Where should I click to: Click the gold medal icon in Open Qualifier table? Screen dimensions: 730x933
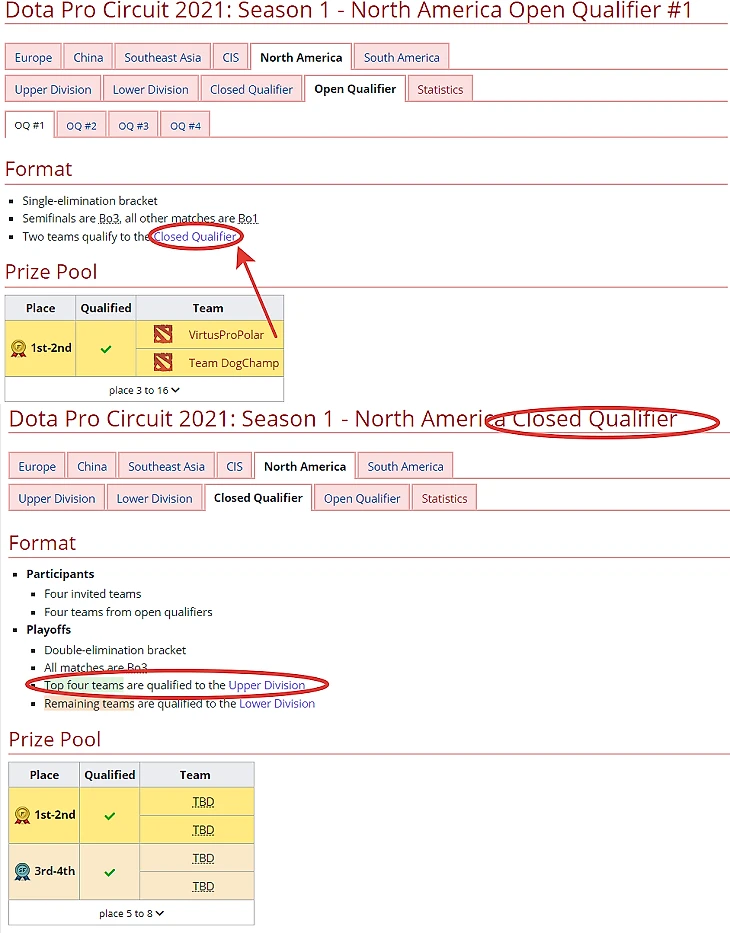click(x=19, y=348)
